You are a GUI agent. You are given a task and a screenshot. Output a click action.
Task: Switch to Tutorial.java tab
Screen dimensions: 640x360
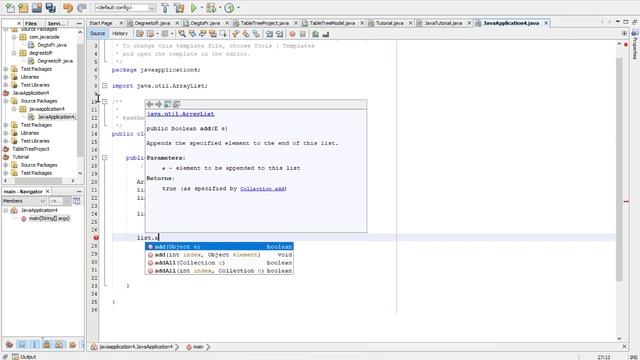(x=389, y=23)
